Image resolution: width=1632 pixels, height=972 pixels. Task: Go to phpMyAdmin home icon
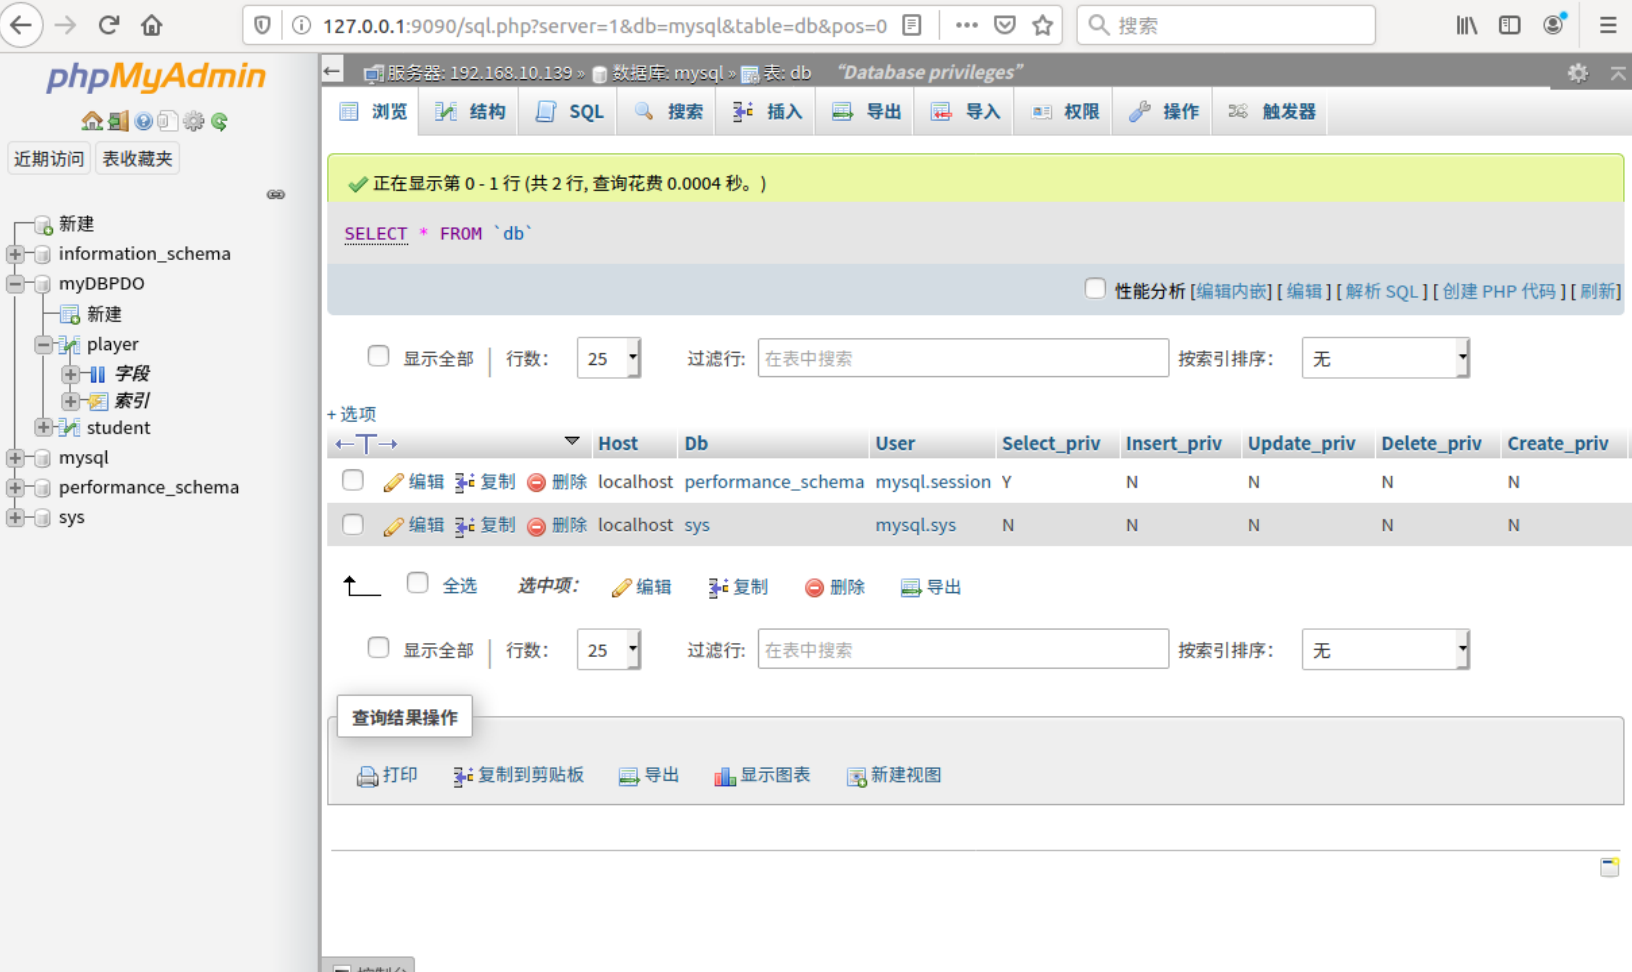pos(92,121)
